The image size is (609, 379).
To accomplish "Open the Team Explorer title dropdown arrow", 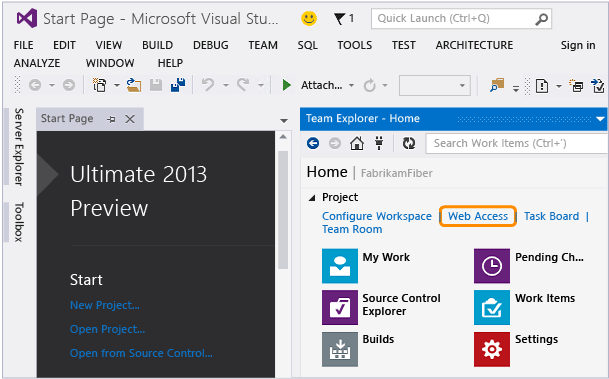I will tap(600, 119).
